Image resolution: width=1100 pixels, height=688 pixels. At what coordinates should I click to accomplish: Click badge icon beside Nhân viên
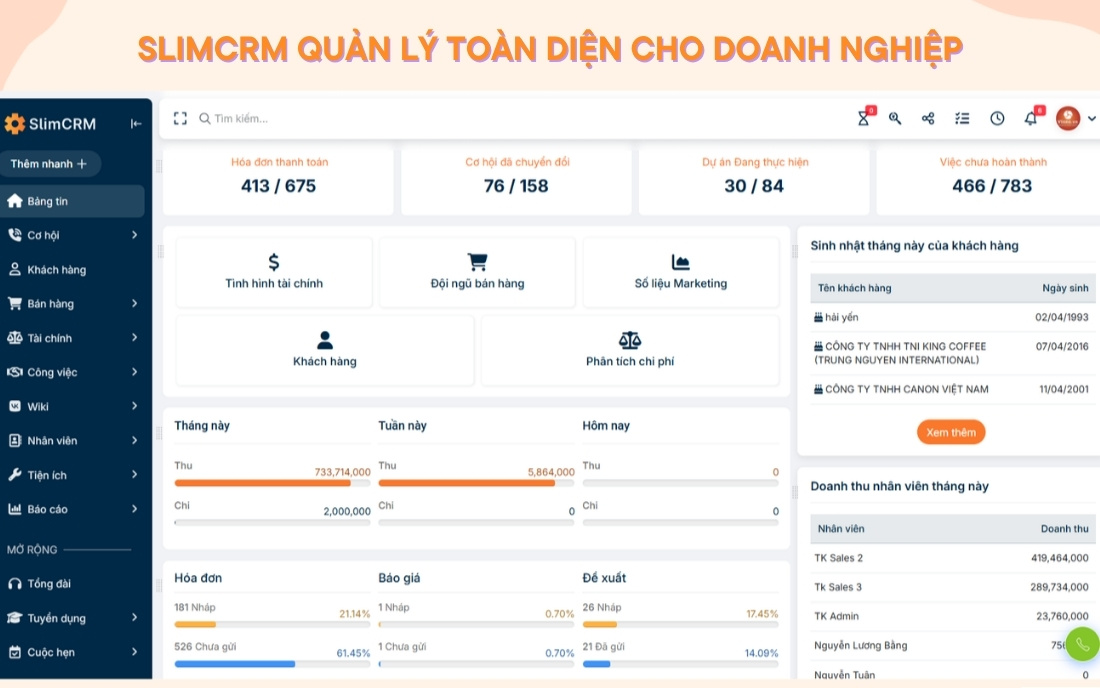15,440
